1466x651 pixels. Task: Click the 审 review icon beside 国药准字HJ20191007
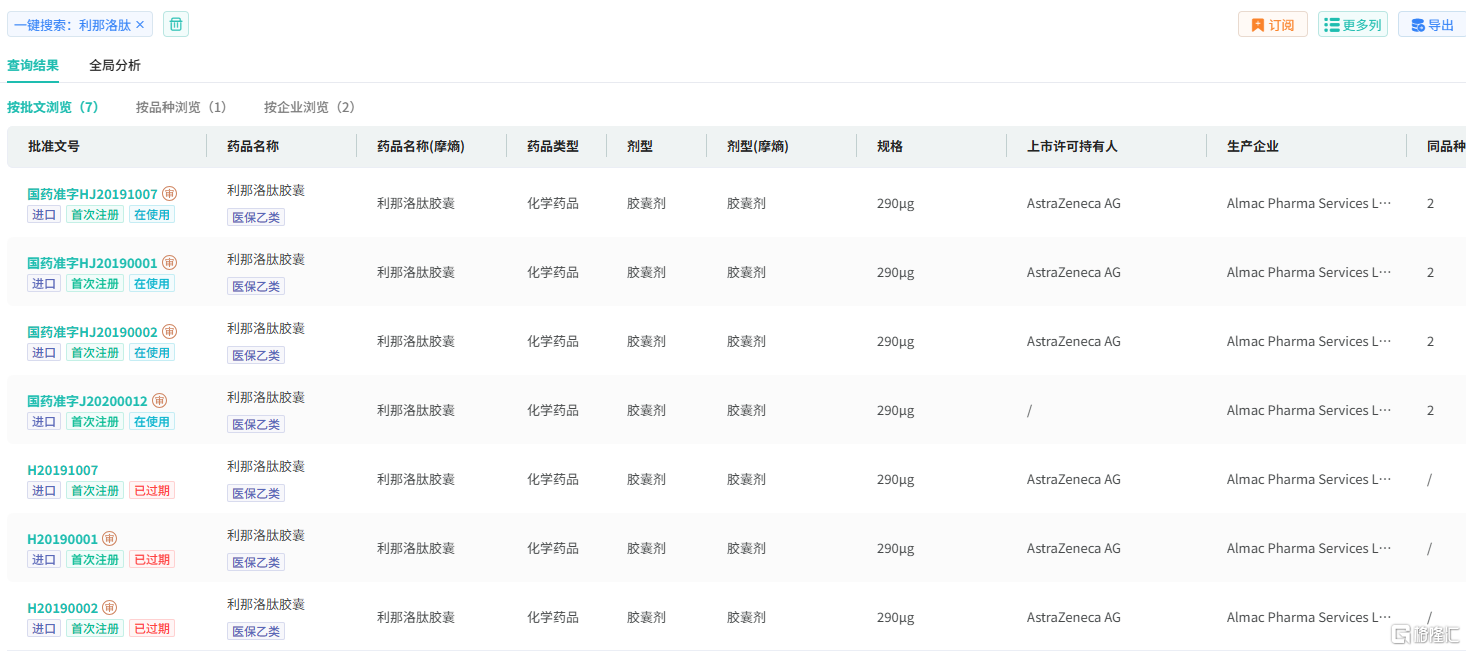[x=170, y=194]
